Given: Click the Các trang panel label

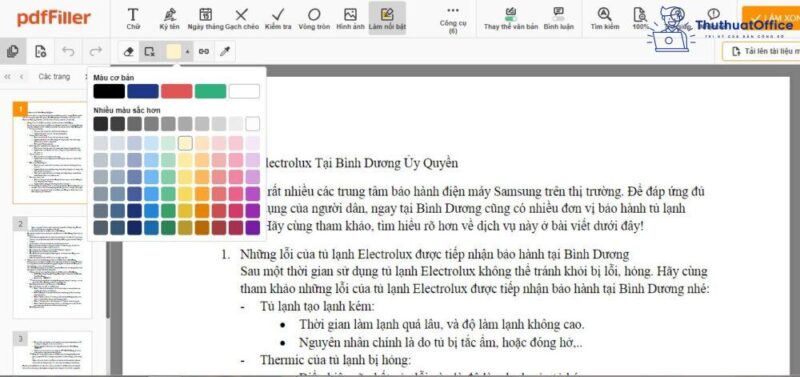Looking at the screenshot, I should [x=54, y=77].
